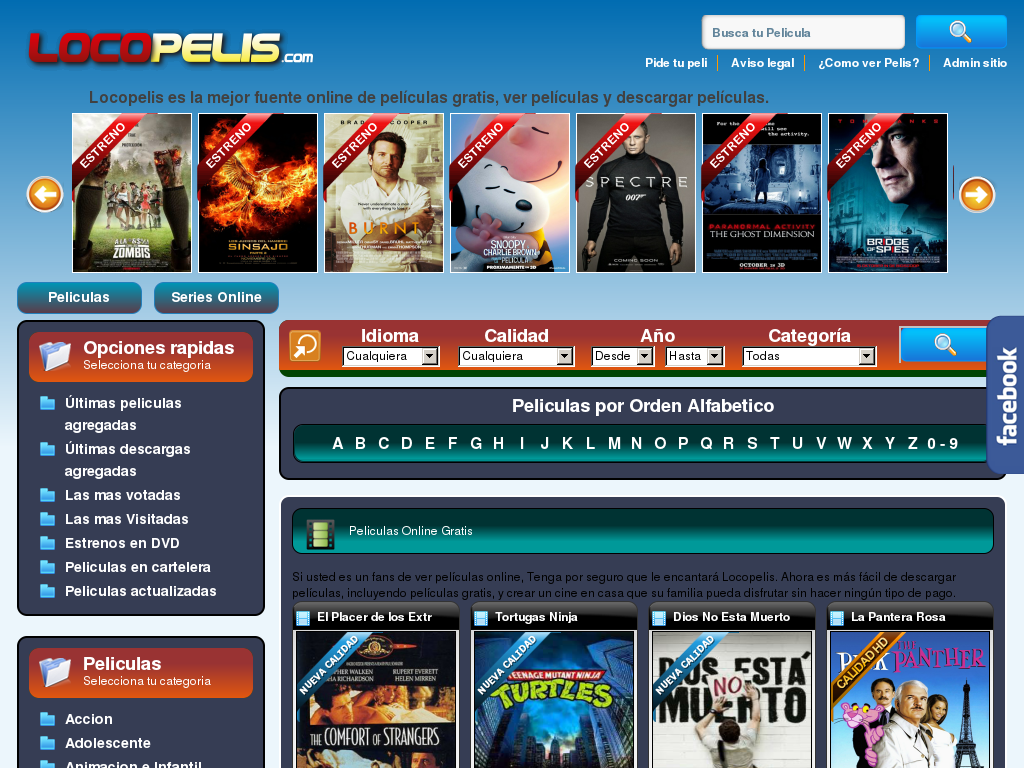The height and width of the screenshot is (768, 1024).
Task: Open the Año Hasta dropdown
Action: coord(695,356)
